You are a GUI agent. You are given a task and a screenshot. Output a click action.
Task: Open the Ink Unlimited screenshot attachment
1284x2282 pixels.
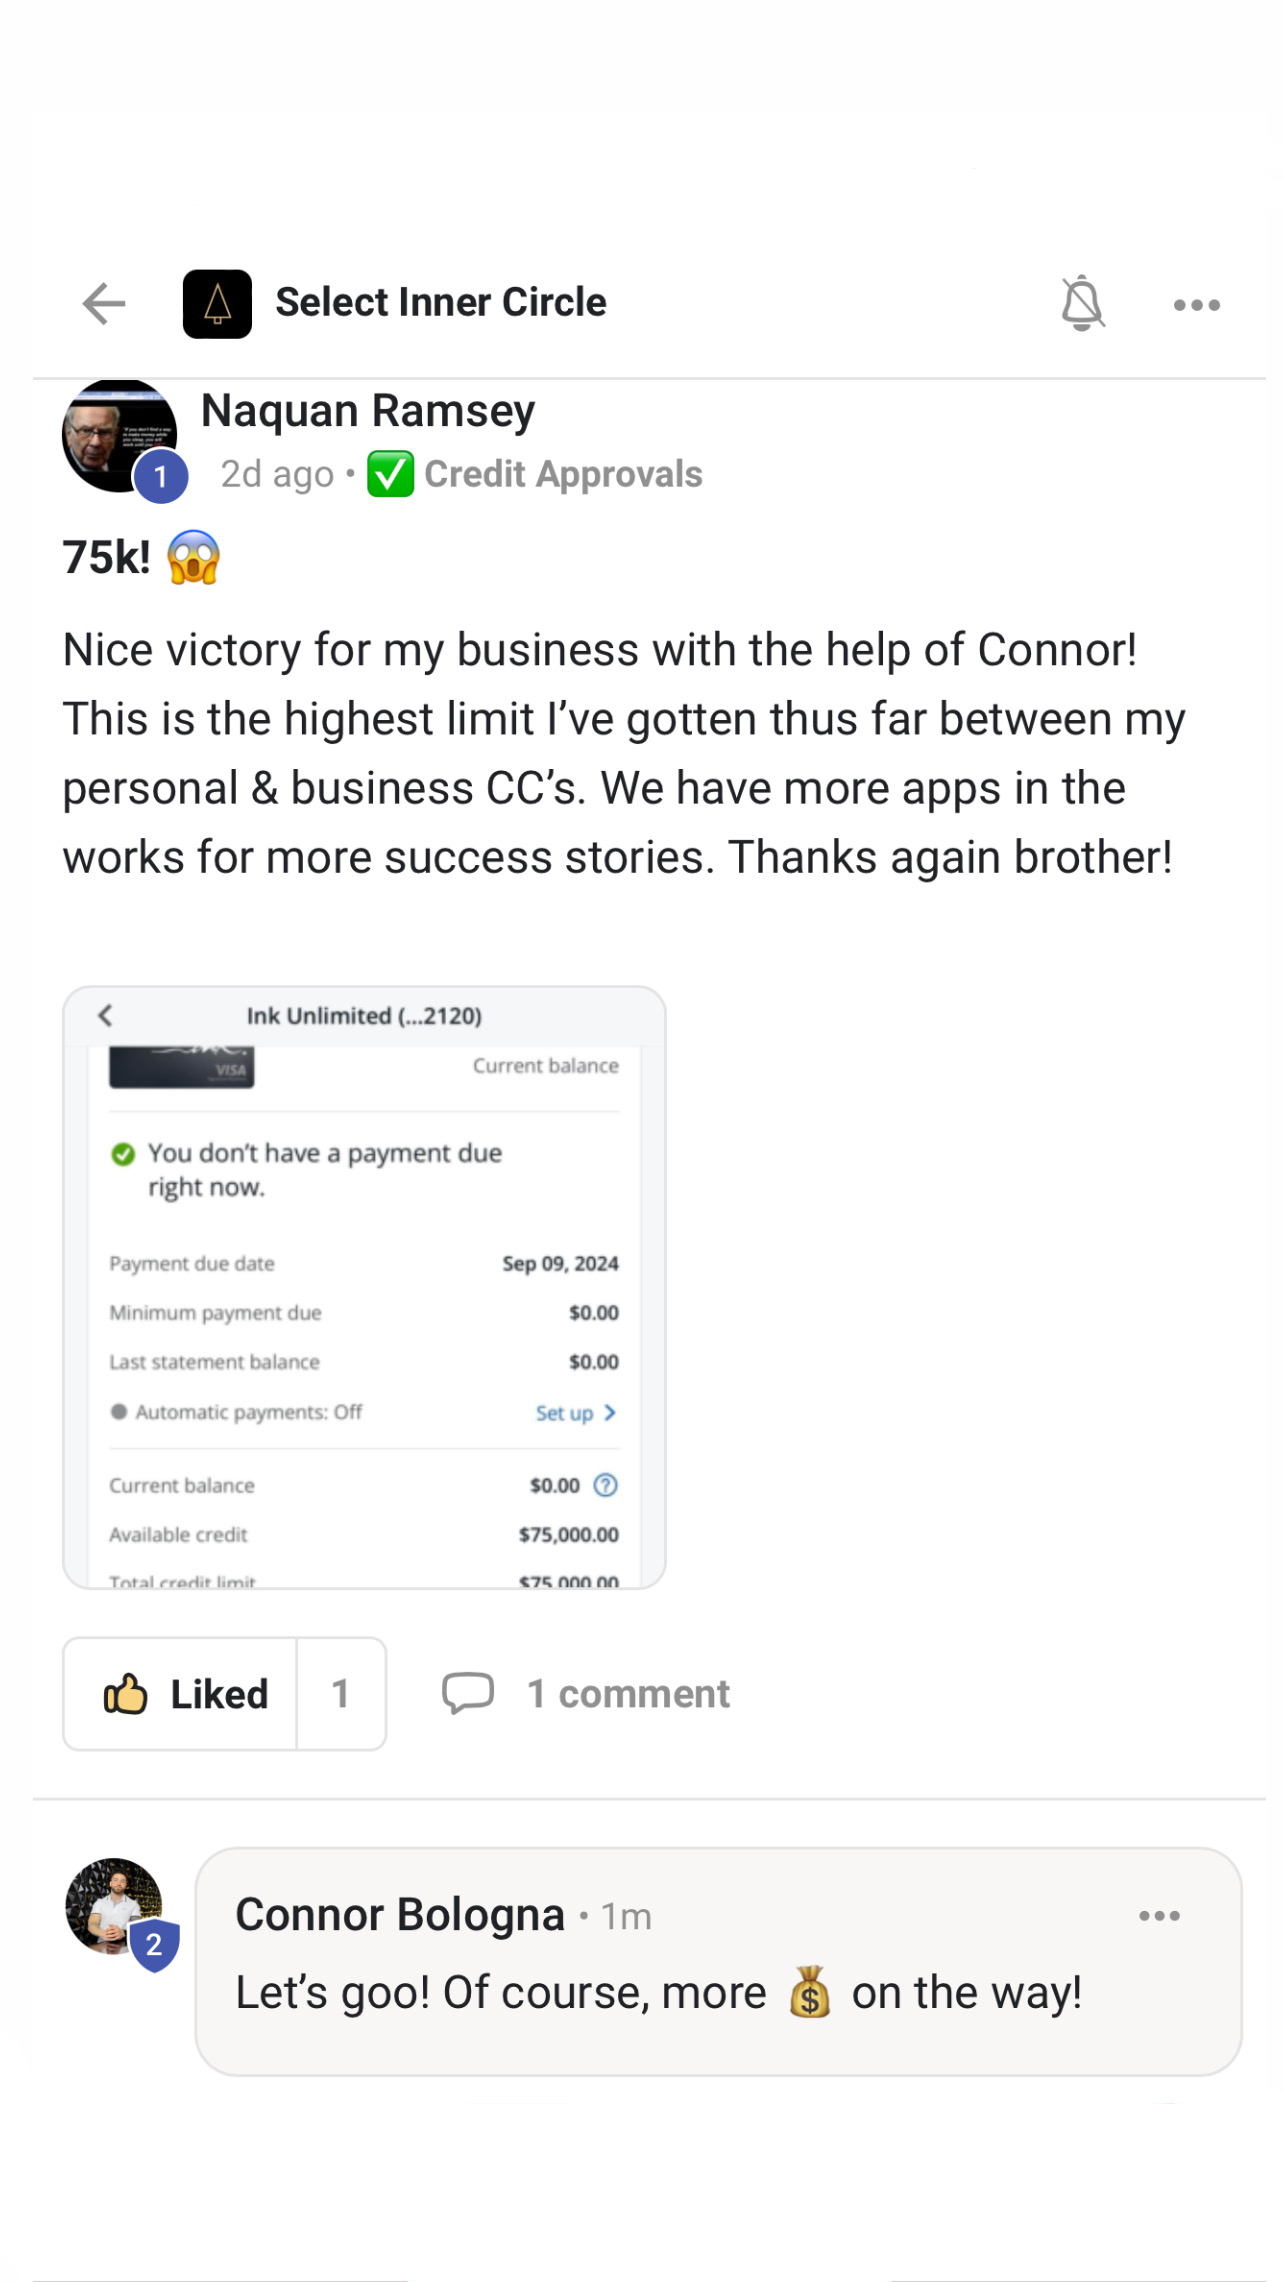(364, 1287)
